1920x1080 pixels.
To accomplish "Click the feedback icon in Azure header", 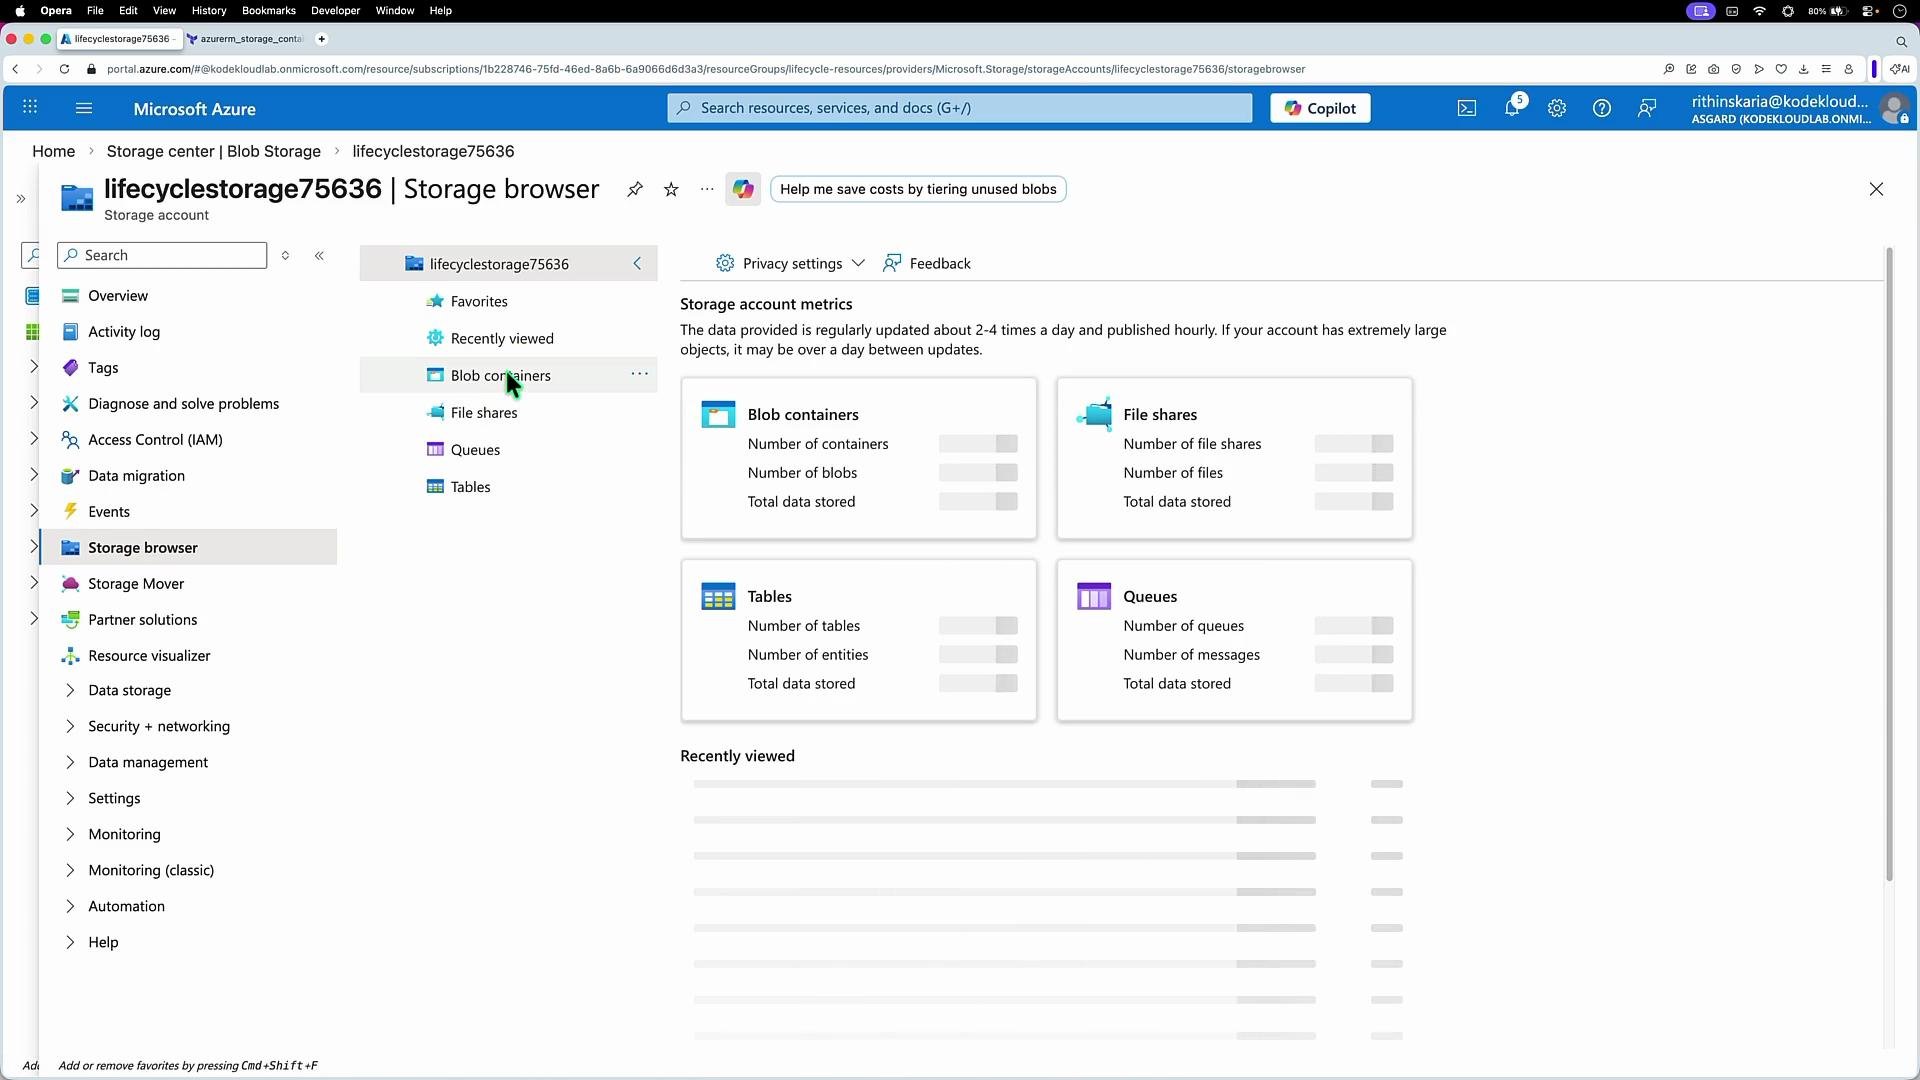I will (1647, 108).
